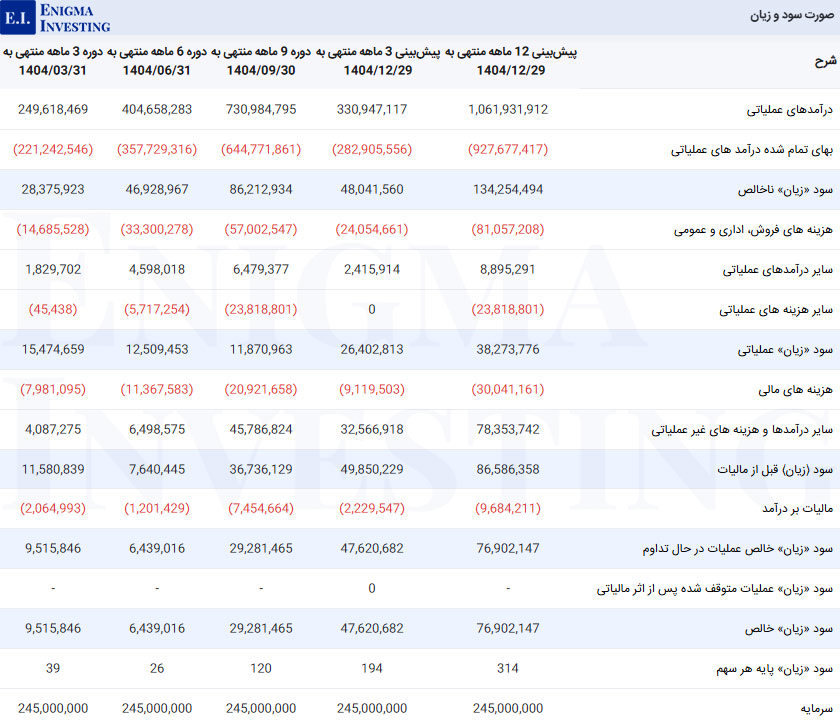Viewport: 840px width, 725px height.
Task: Click net profit value 76,902,147
Action: [x=507, y=628]
